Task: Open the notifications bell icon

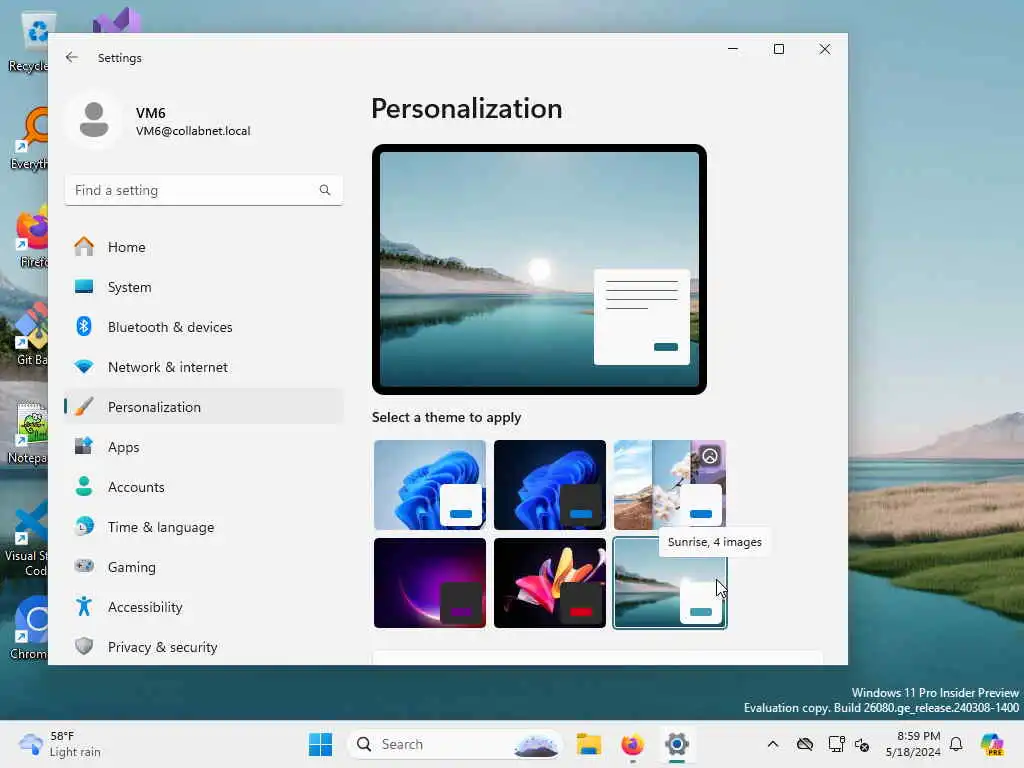Action: pyautogui.click(x=956, y=744)
